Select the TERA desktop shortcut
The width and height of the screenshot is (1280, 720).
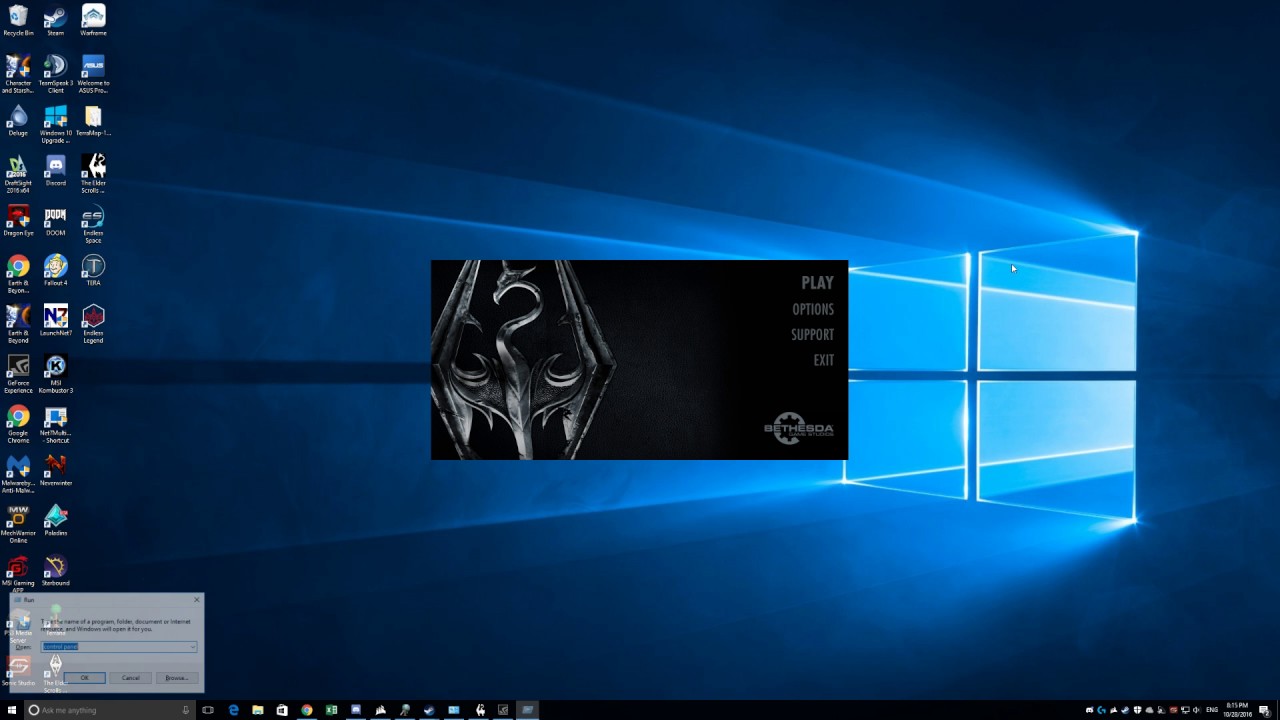click(x=93, y=270)
